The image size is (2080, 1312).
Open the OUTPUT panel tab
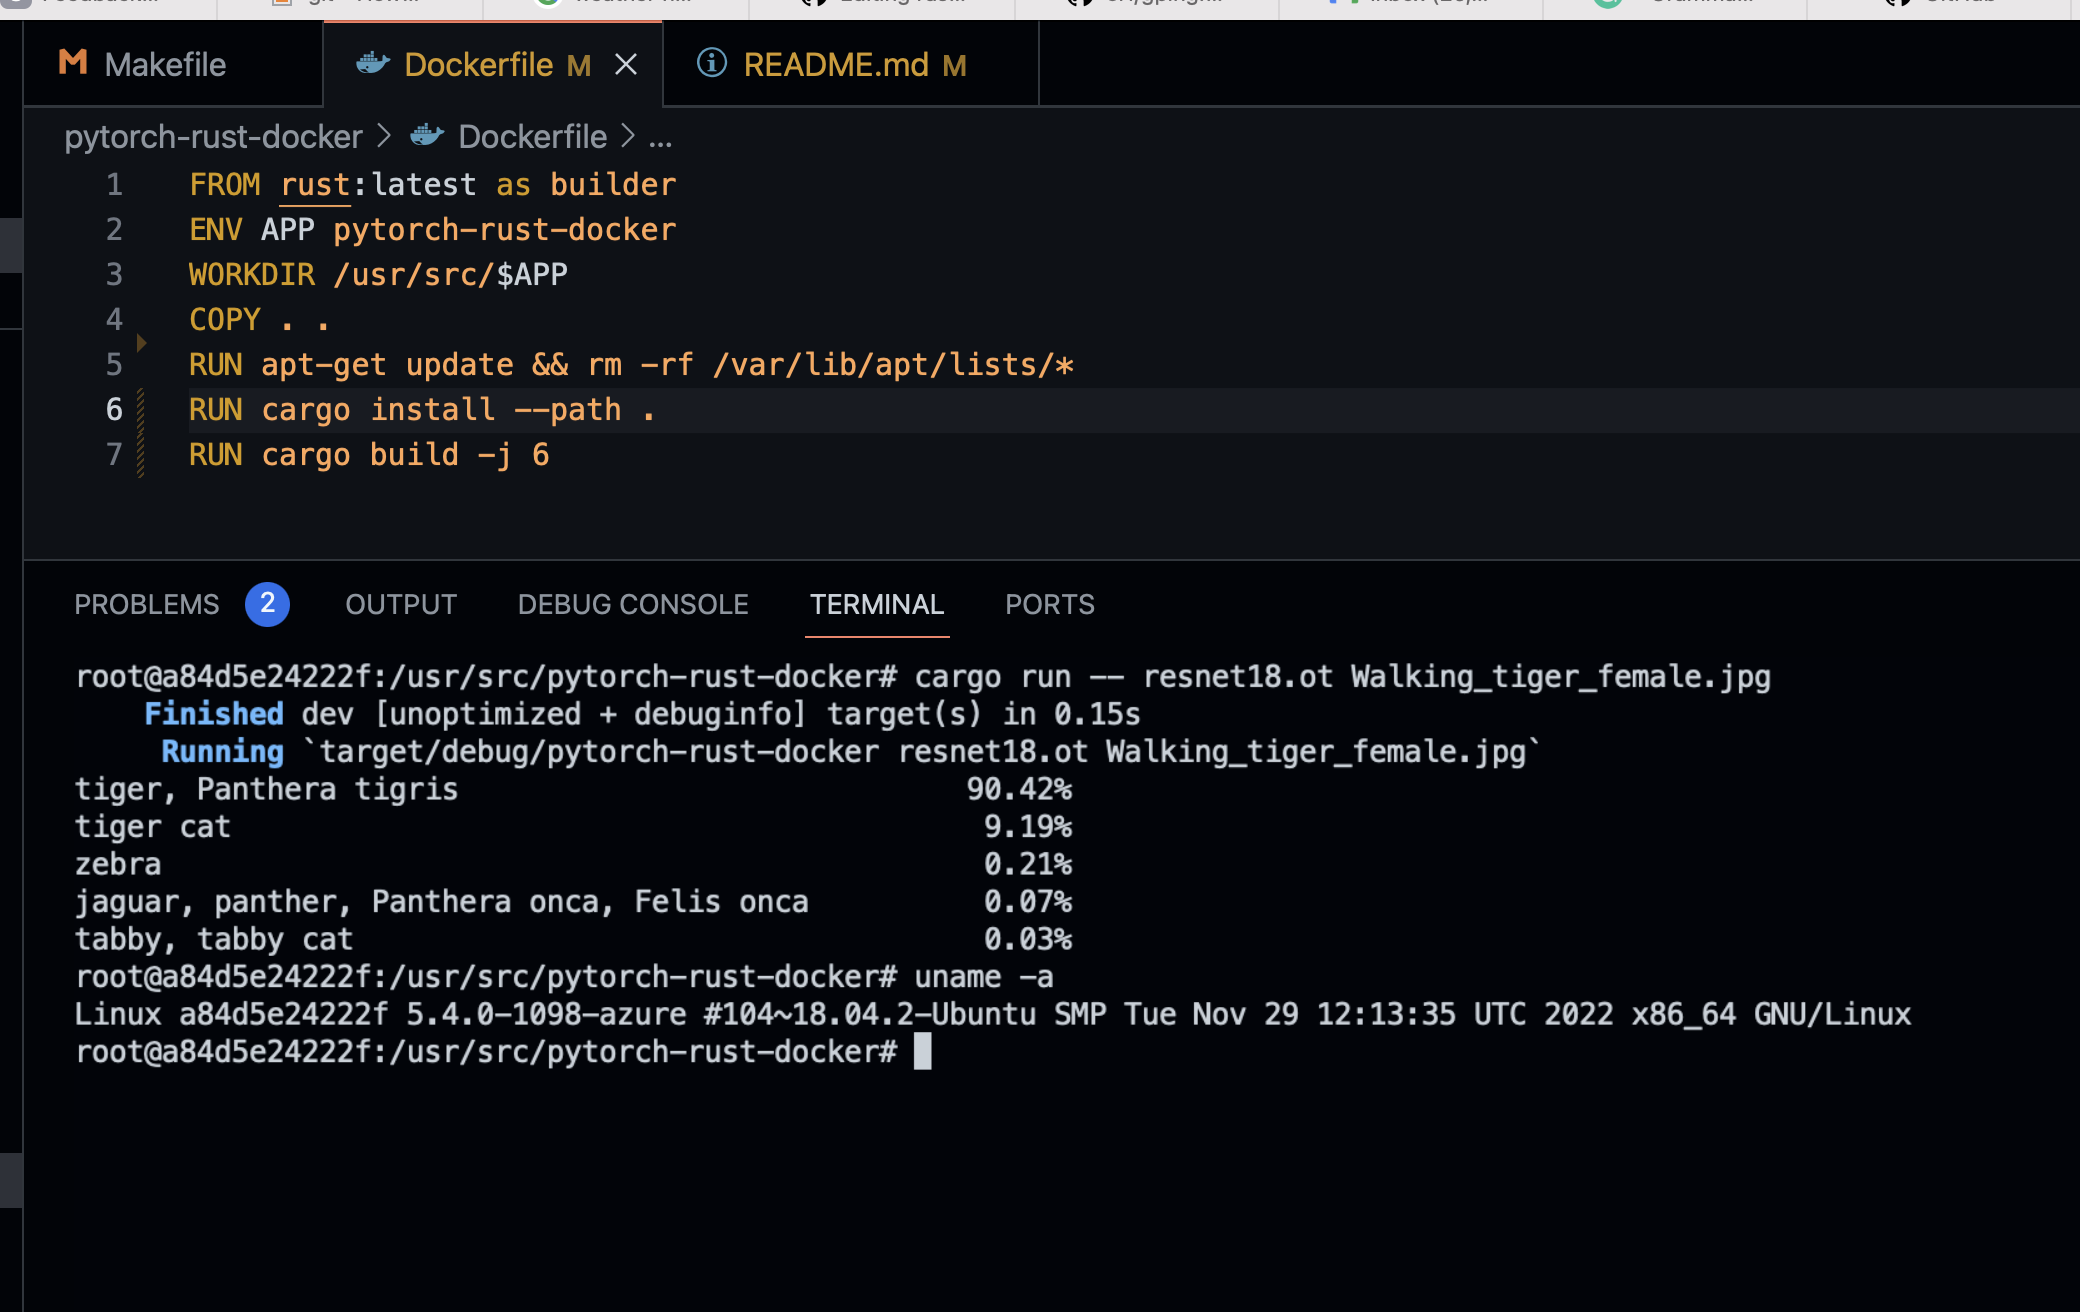[x=401, y=605]
